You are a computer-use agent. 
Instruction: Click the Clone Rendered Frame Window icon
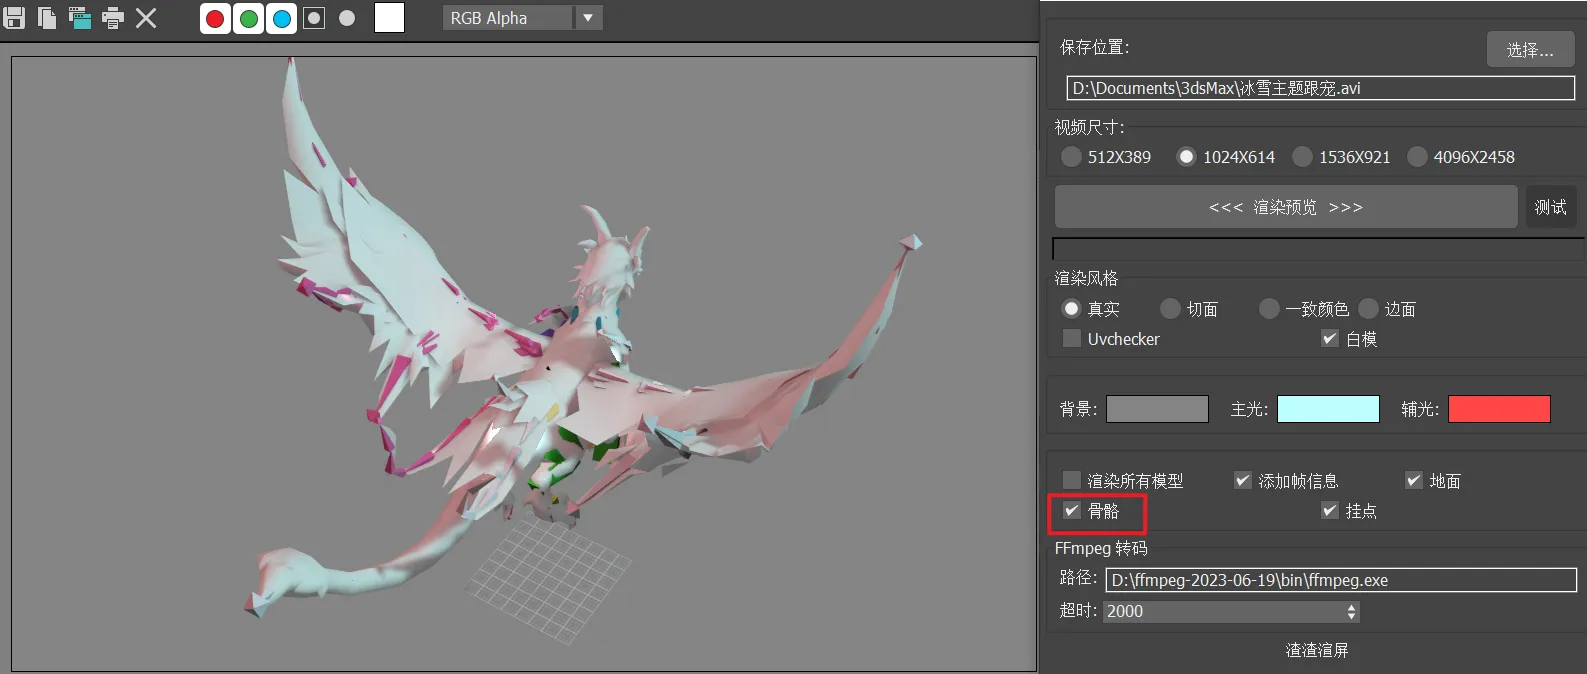click(x=80, y=17)
